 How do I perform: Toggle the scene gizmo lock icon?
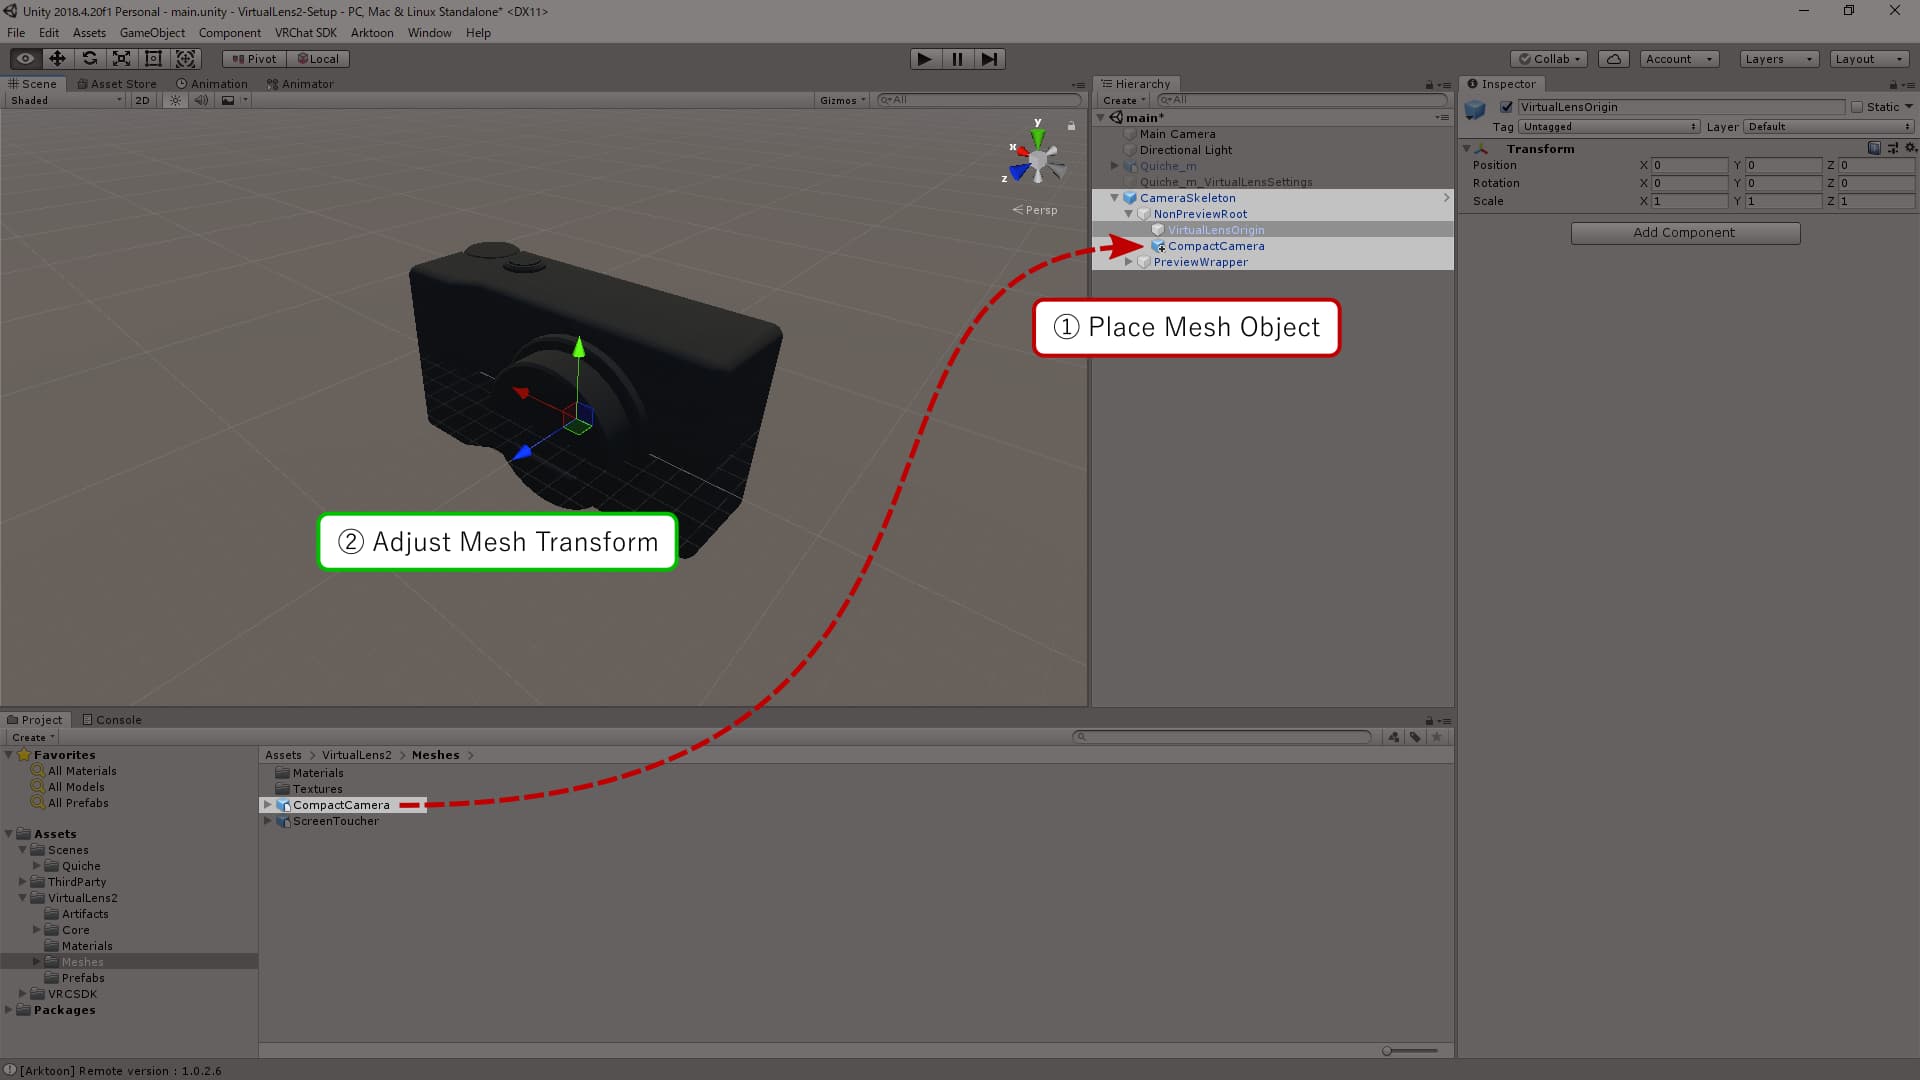pyautogui.click(x=1071, y=126)
